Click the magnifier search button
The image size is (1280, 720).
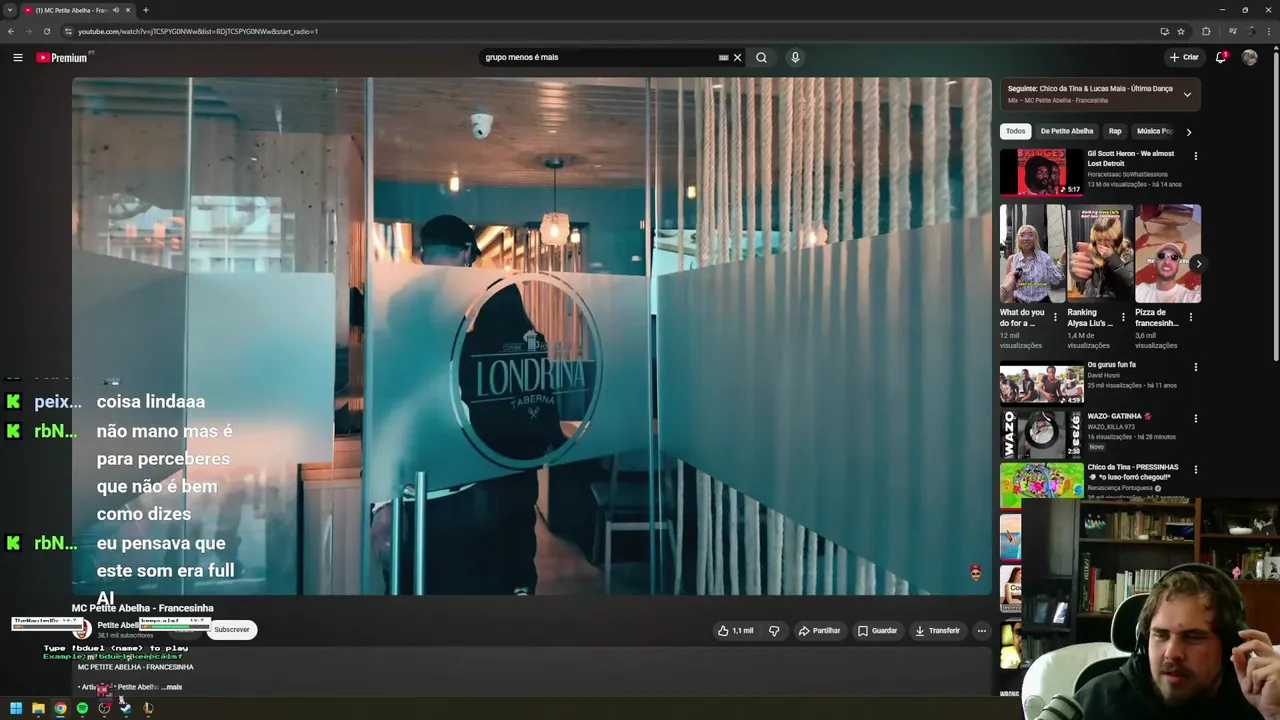(761, 57)
